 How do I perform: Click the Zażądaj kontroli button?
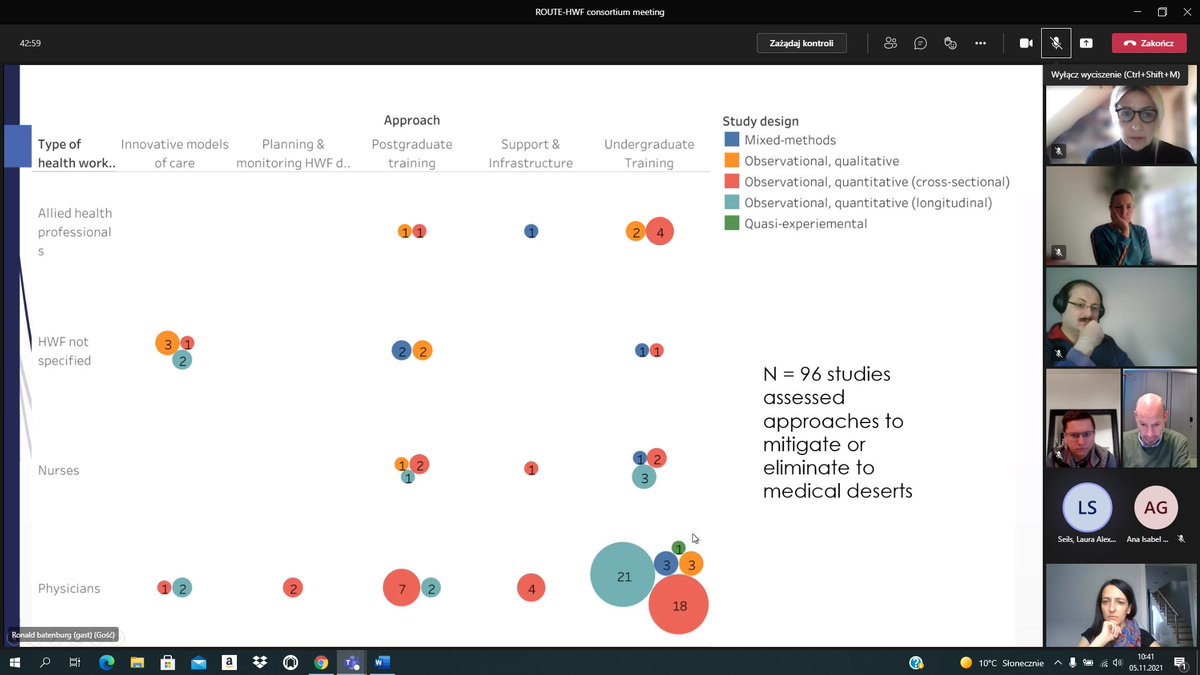(x=801, y=43)
